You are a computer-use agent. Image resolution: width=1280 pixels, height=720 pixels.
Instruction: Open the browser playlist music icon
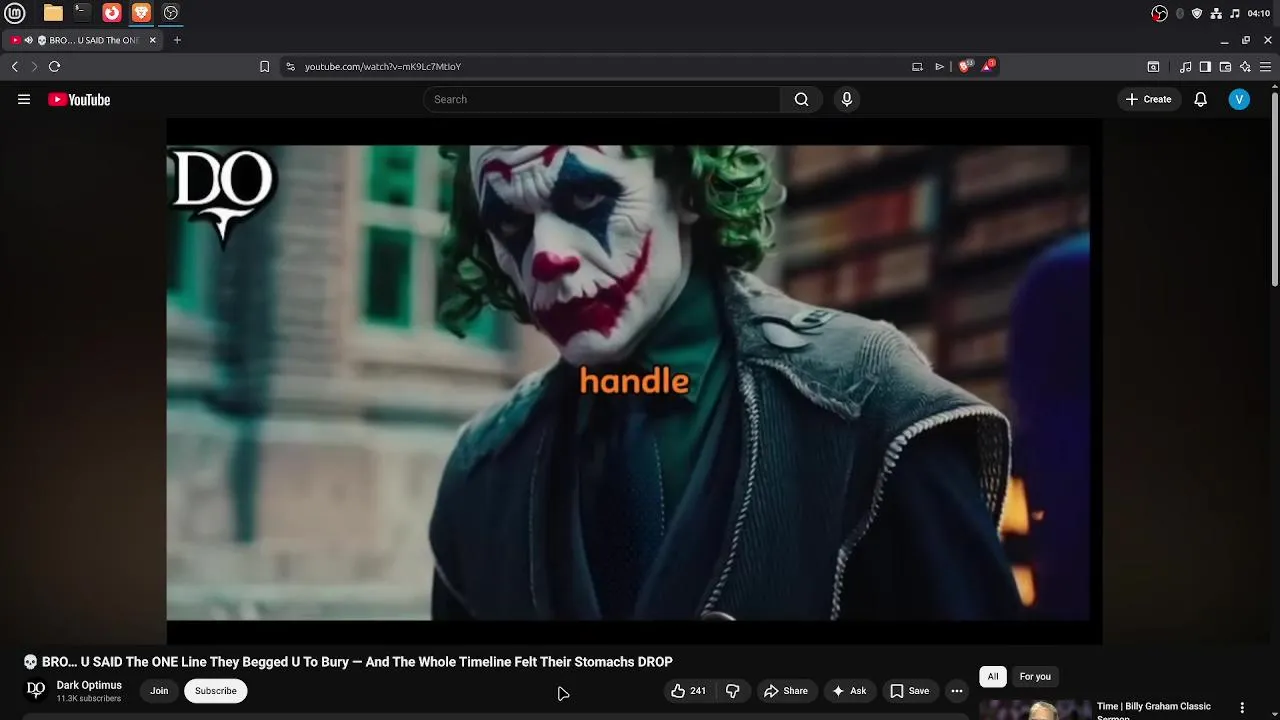coord(1186,66)
